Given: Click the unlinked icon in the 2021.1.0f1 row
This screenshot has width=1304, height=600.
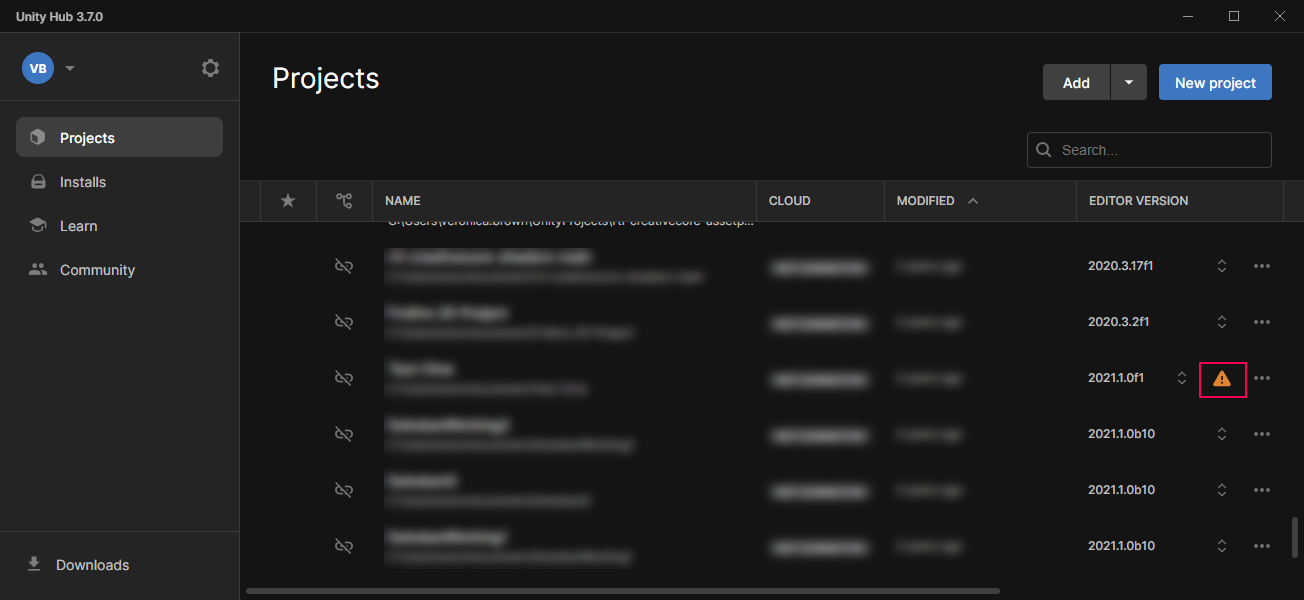Looking at the screenshot, I should [343, 378].
